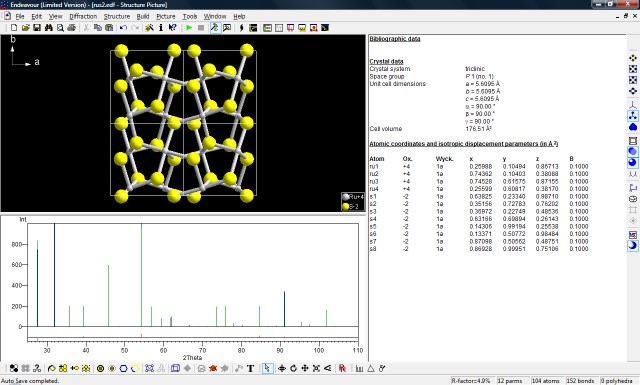Viewport: 640px width, 385px height.
Task: Click the unit cell square frame icon
Action: 633,141
